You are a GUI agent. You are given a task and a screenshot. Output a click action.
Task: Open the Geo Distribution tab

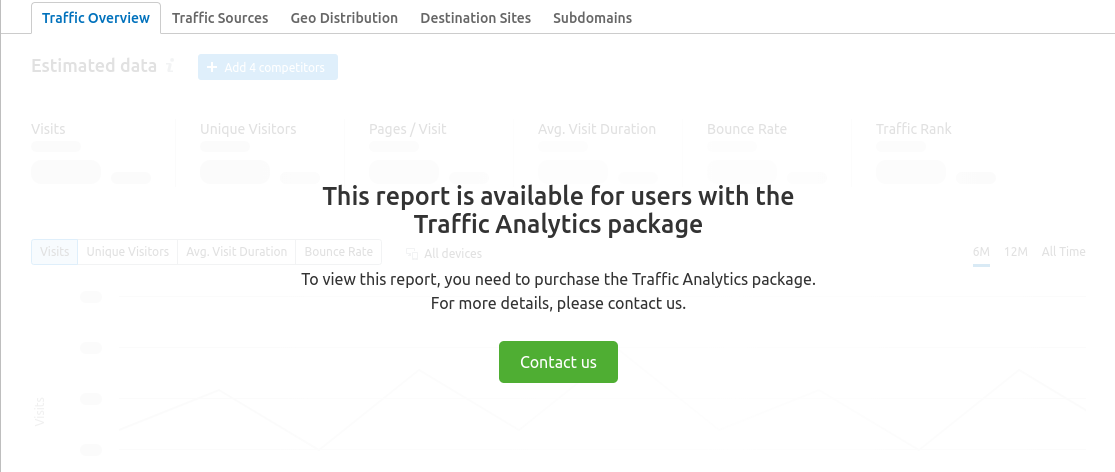(344, 18)
